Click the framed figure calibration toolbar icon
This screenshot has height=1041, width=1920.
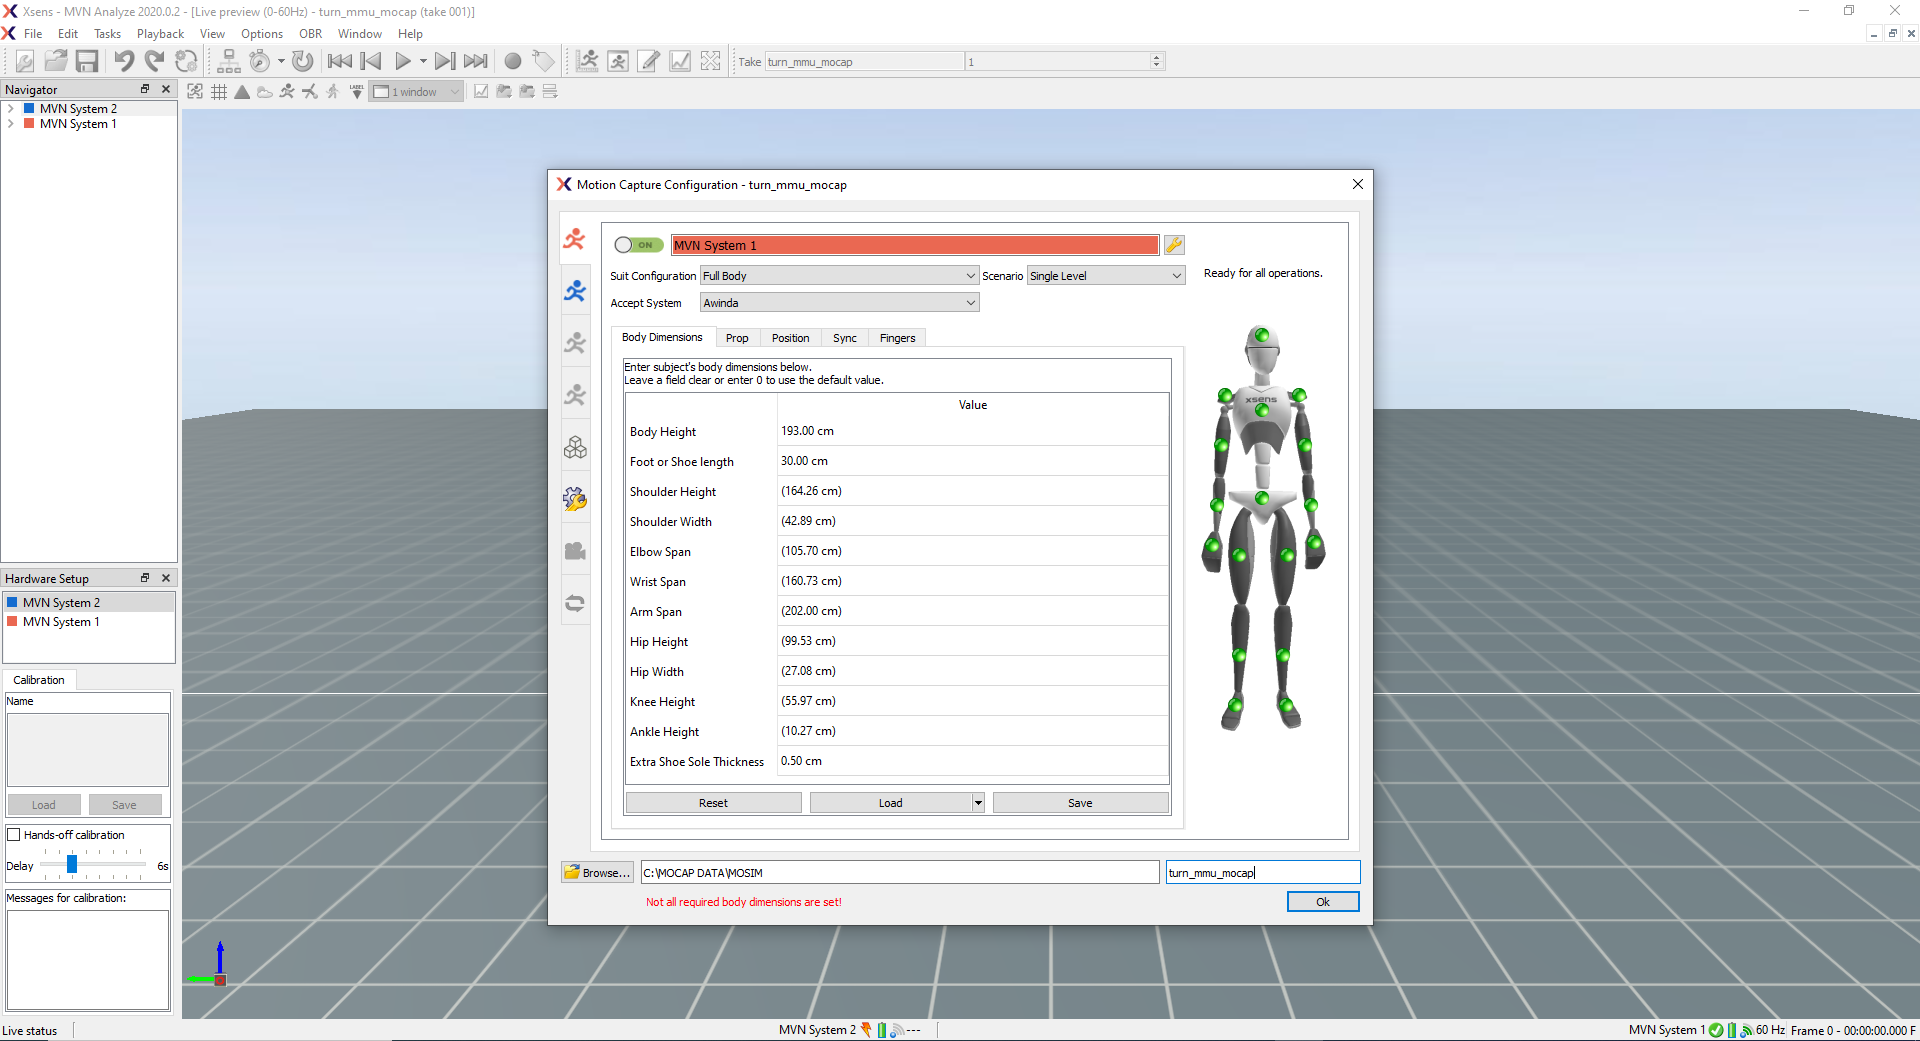[618, 61]
